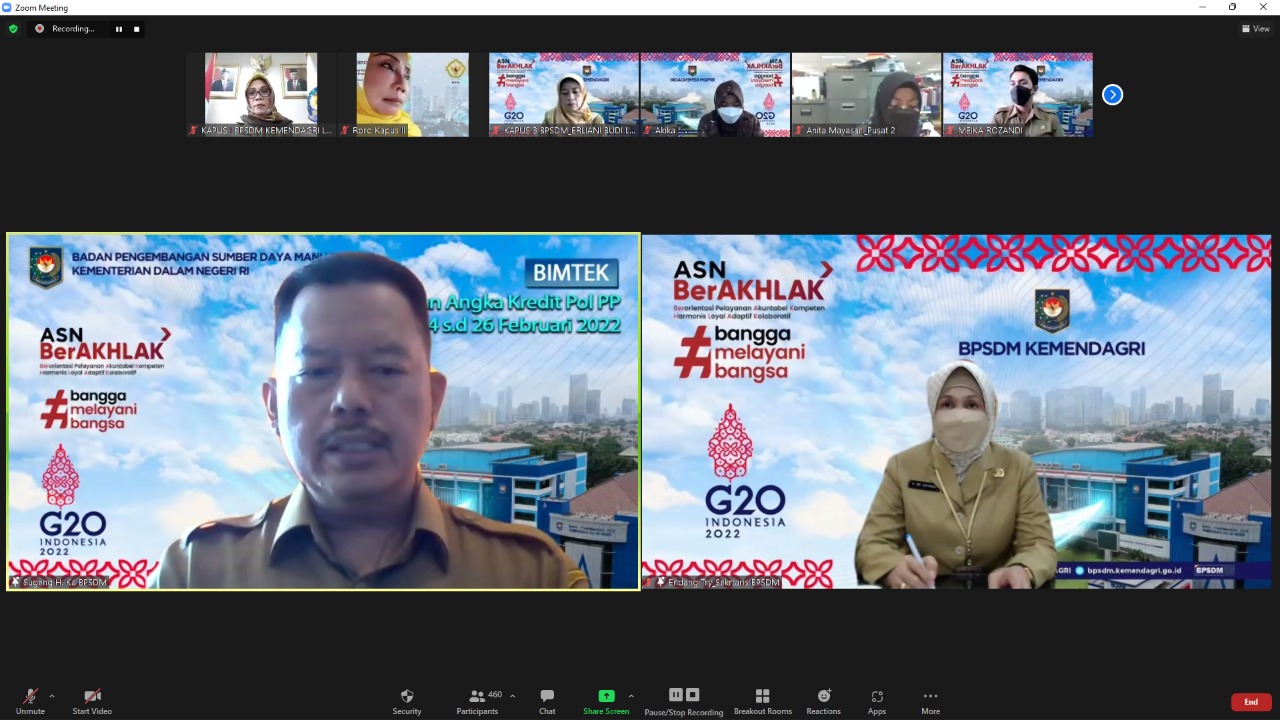Screen dimensions: 1280x720
Task: Expand the Participants options arrow
Action: [x=513, y=696]
